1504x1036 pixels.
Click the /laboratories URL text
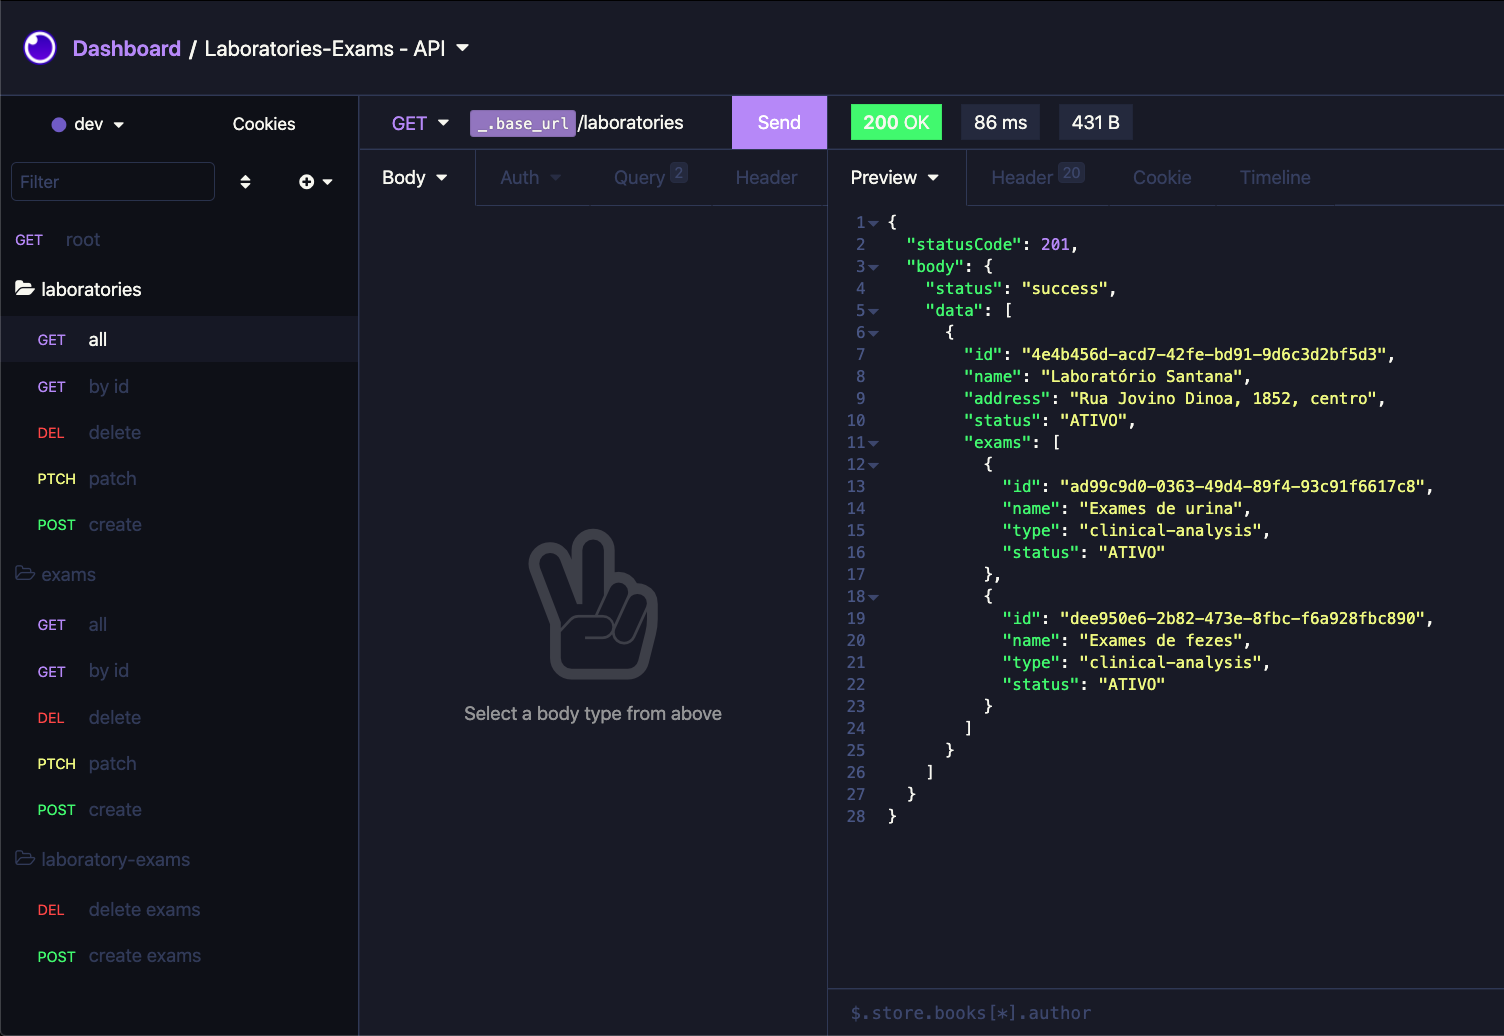point(631,123)
